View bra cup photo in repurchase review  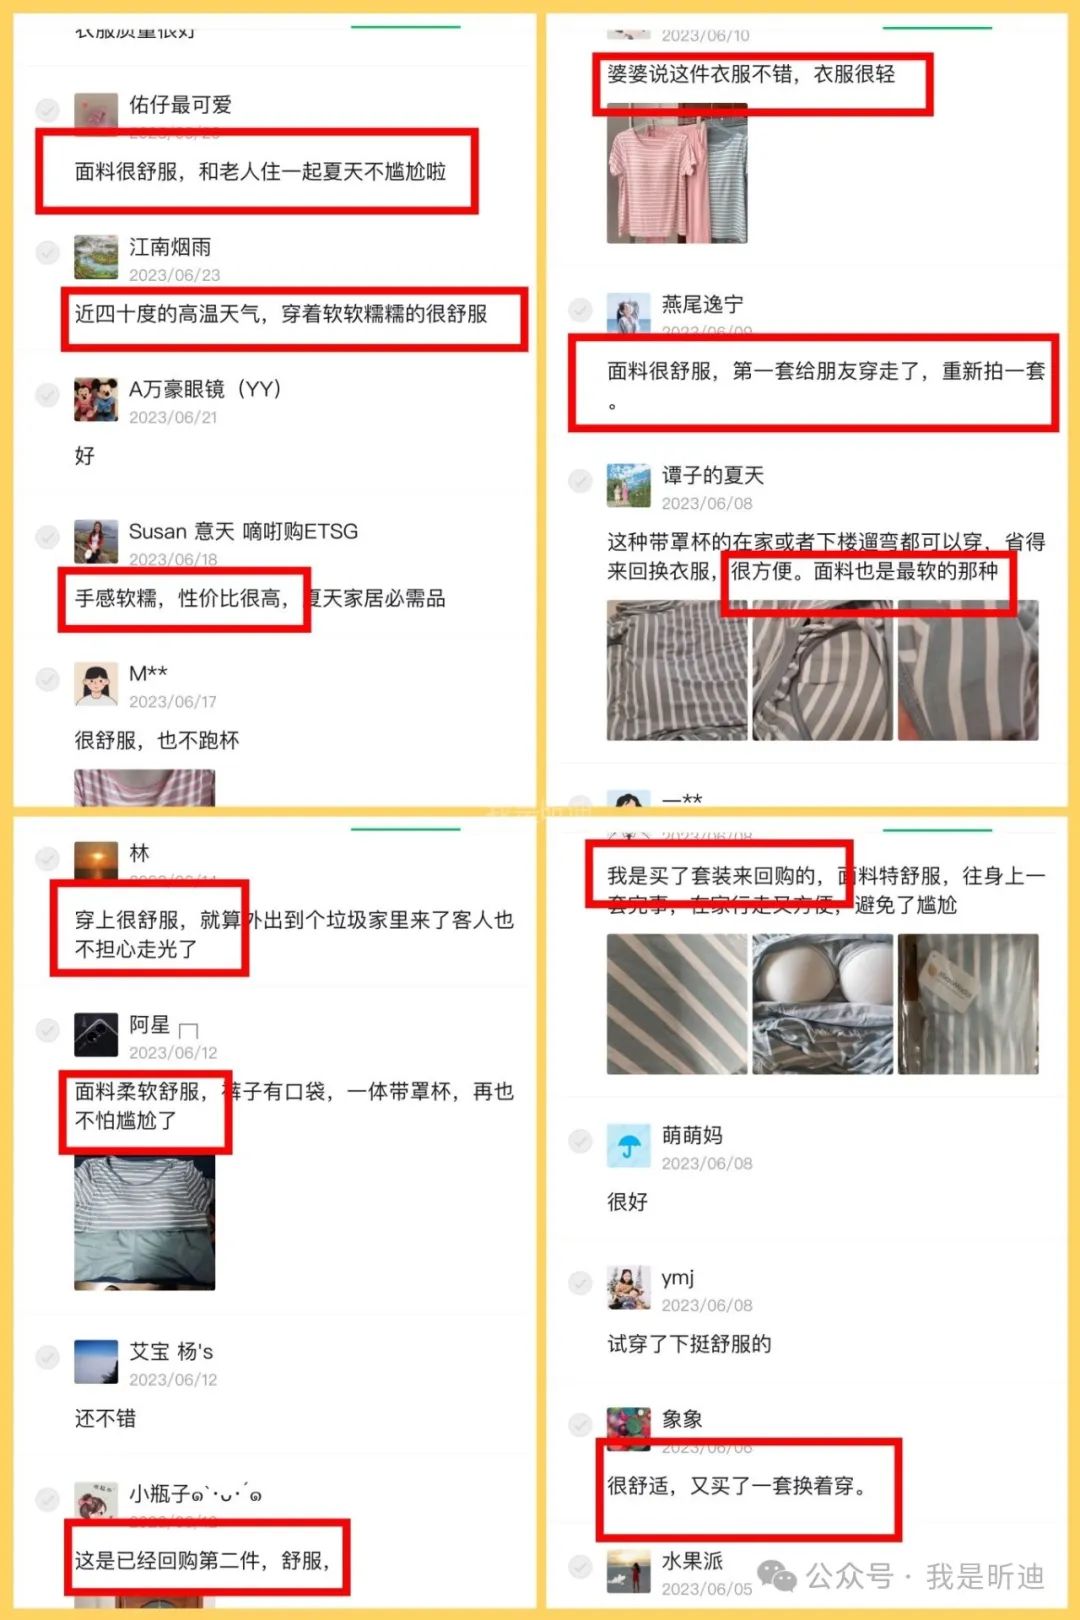click(822, 1004)
